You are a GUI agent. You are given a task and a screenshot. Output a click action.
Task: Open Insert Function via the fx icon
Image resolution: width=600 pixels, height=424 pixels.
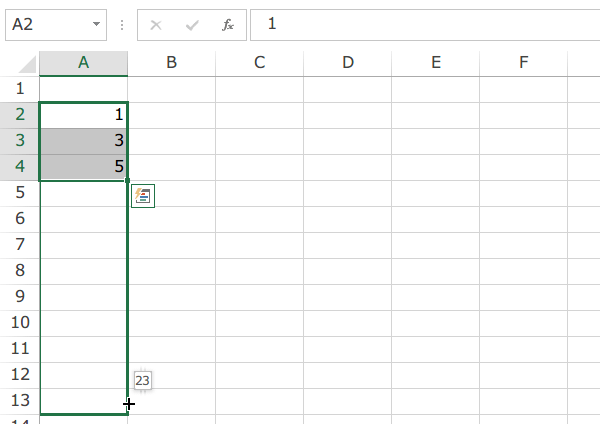point(228,25)
